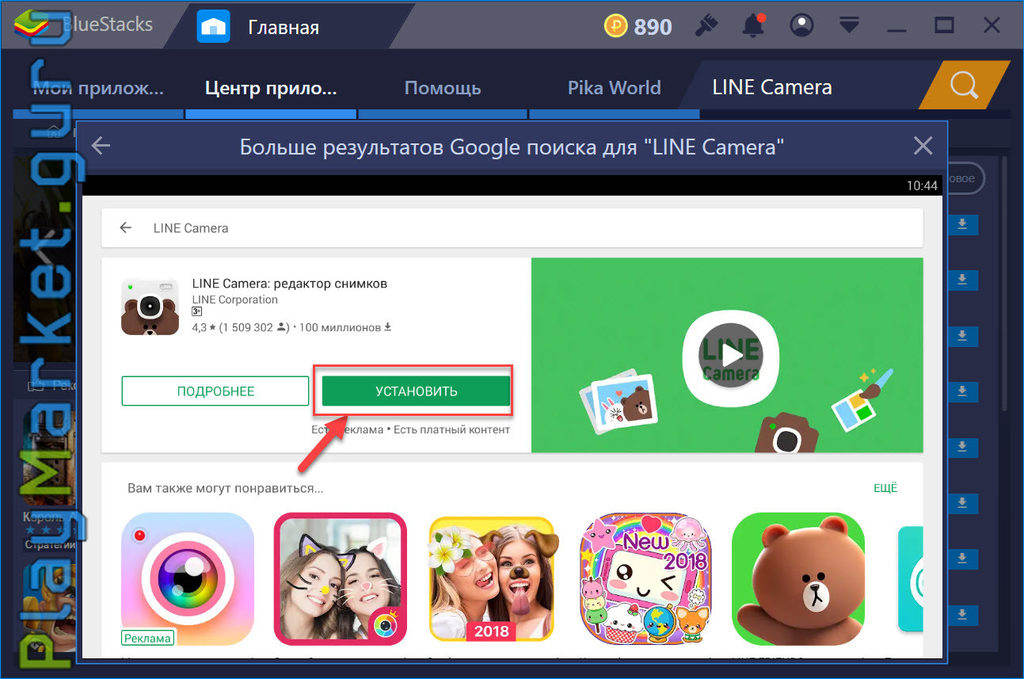Click the LINE Camera: редактор снимков title
The width and height of the screenshot is (1024, 679).
[289, 283]
